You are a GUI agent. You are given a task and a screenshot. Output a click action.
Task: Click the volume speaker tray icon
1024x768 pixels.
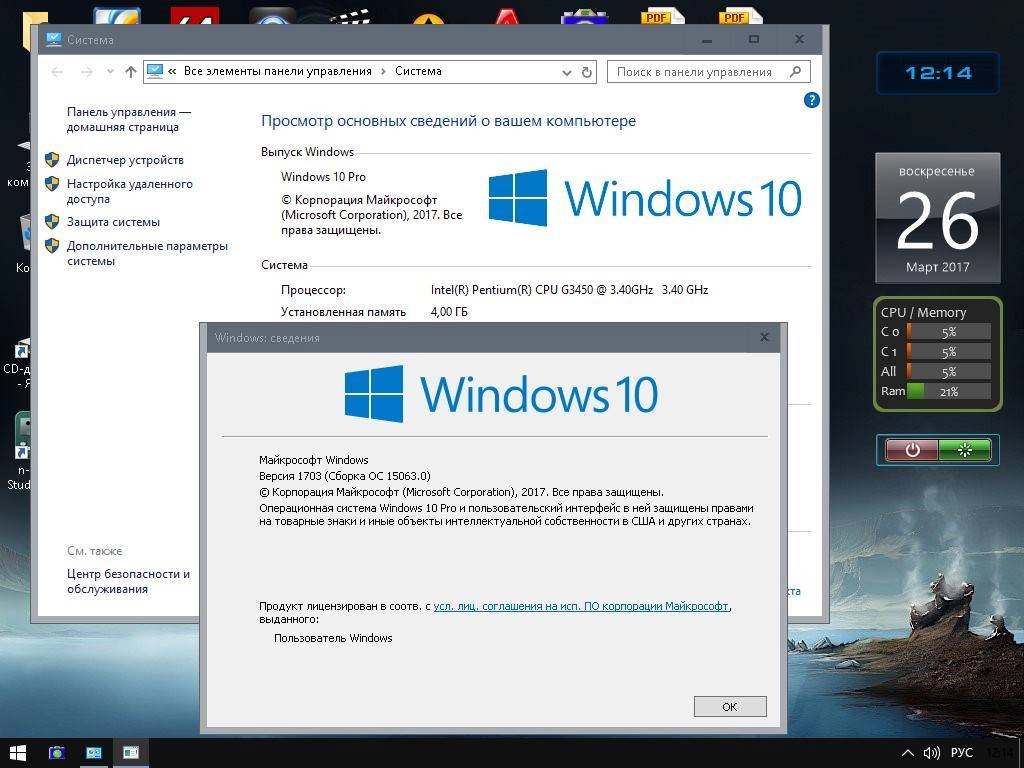click(931, 753)
